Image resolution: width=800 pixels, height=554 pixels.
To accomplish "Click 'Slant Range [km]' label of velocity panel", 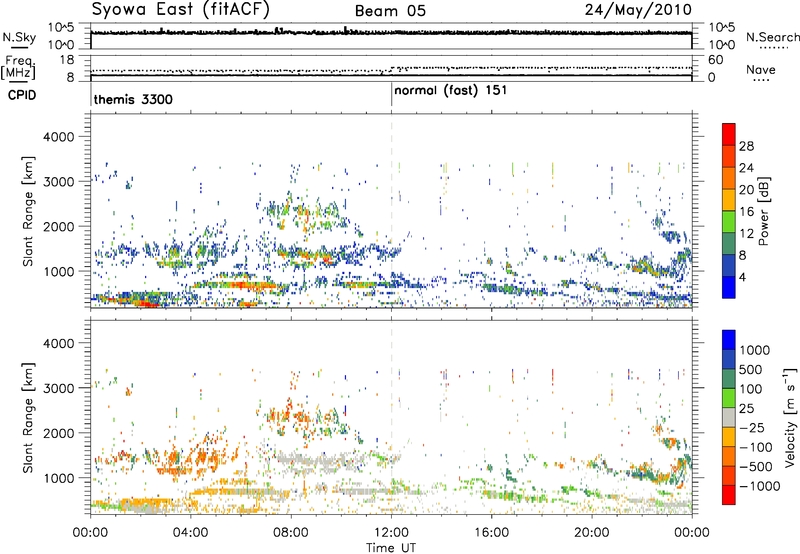I will (28, 417).
